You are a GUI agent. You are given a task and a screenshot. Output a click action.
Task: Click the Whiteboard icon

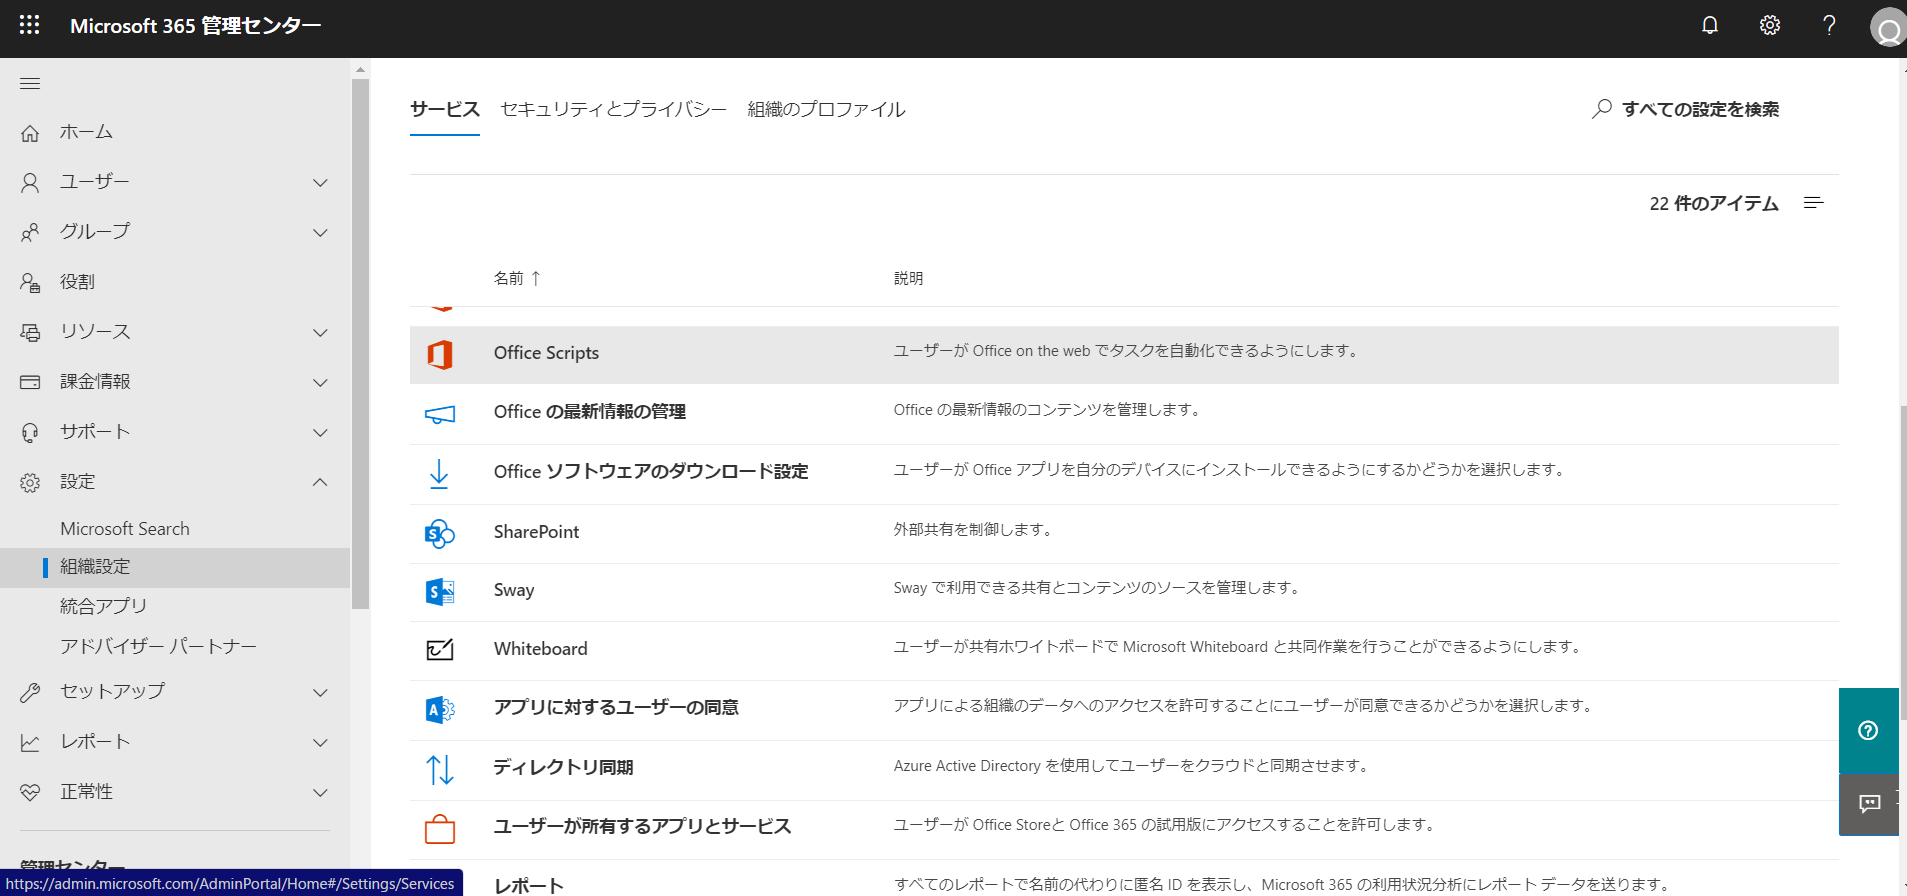440,650
